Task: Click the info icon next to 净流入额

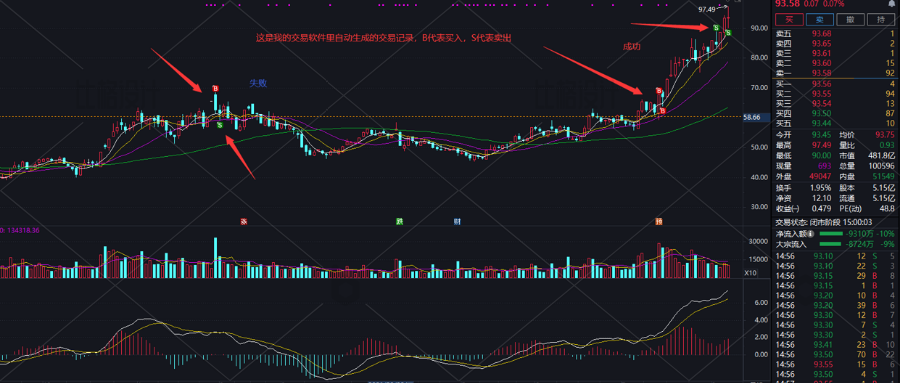Action: point(811,234)
